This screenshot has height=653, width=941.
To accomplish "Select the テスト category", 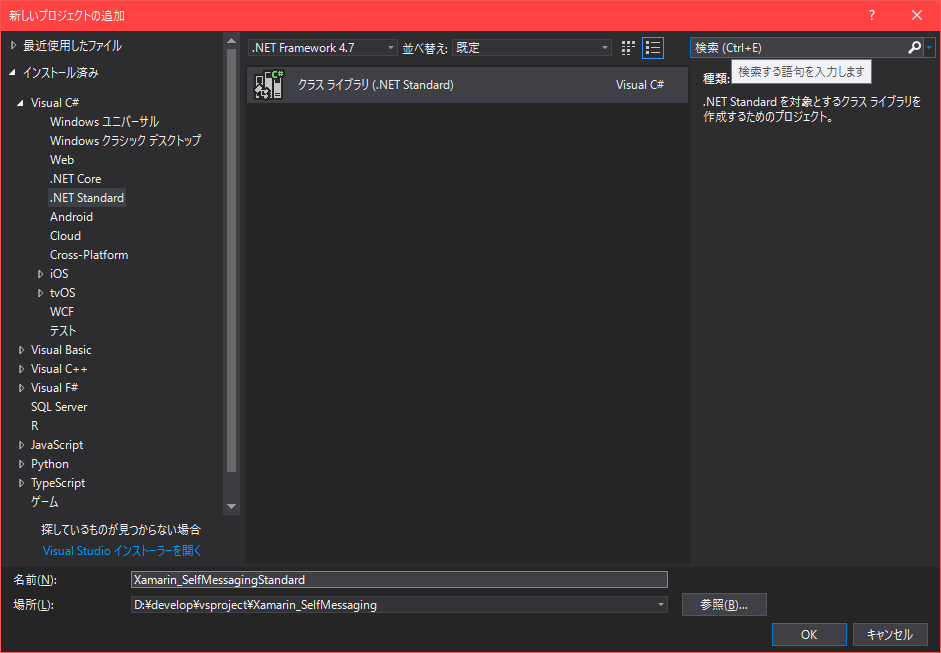I will point(63,331).
